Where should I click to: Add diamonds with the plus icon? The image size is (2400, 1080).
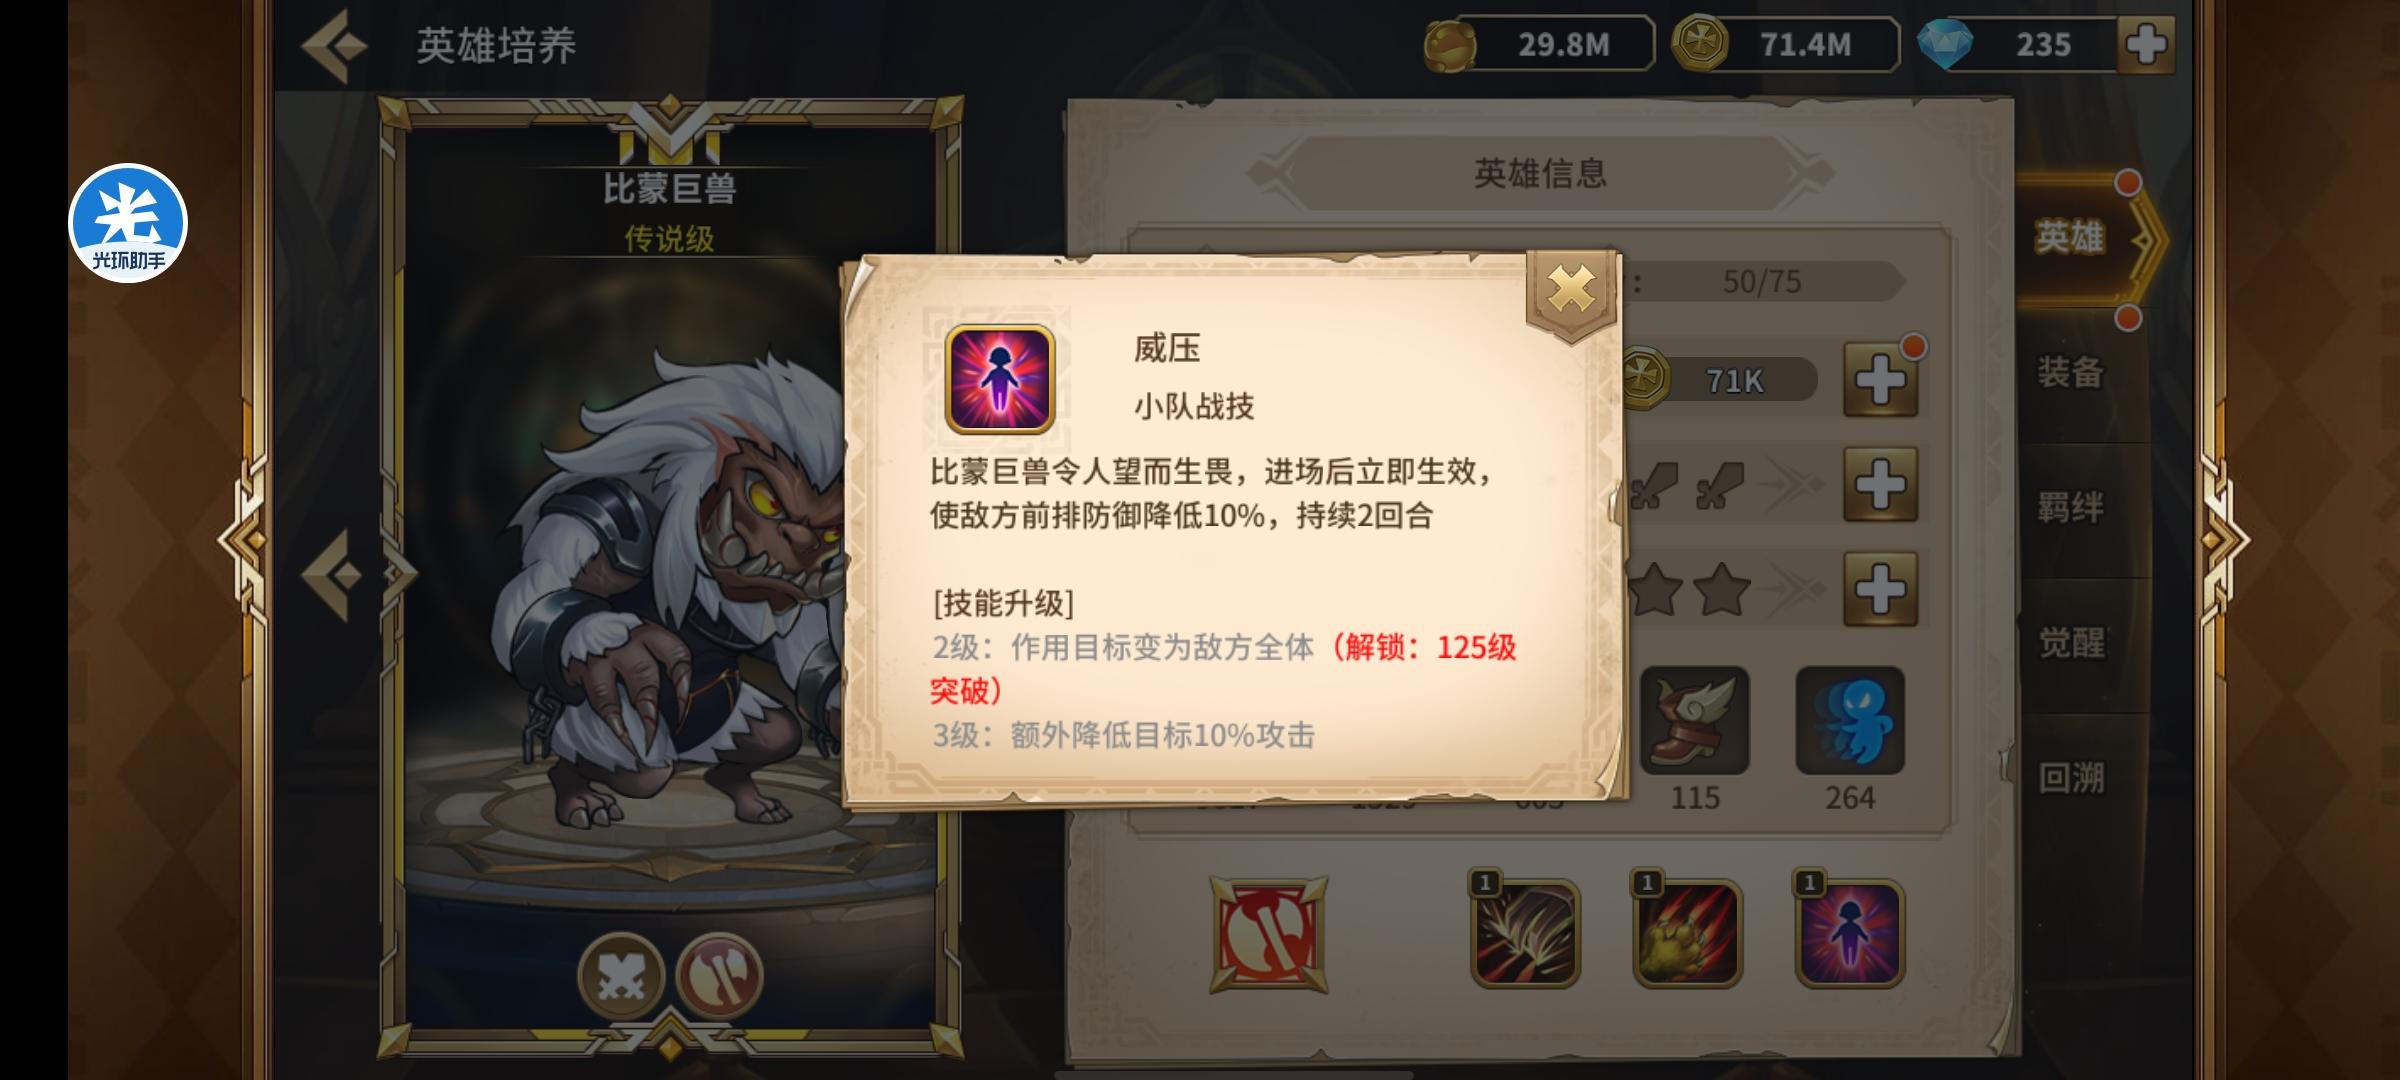click(x=2146, y=45)
